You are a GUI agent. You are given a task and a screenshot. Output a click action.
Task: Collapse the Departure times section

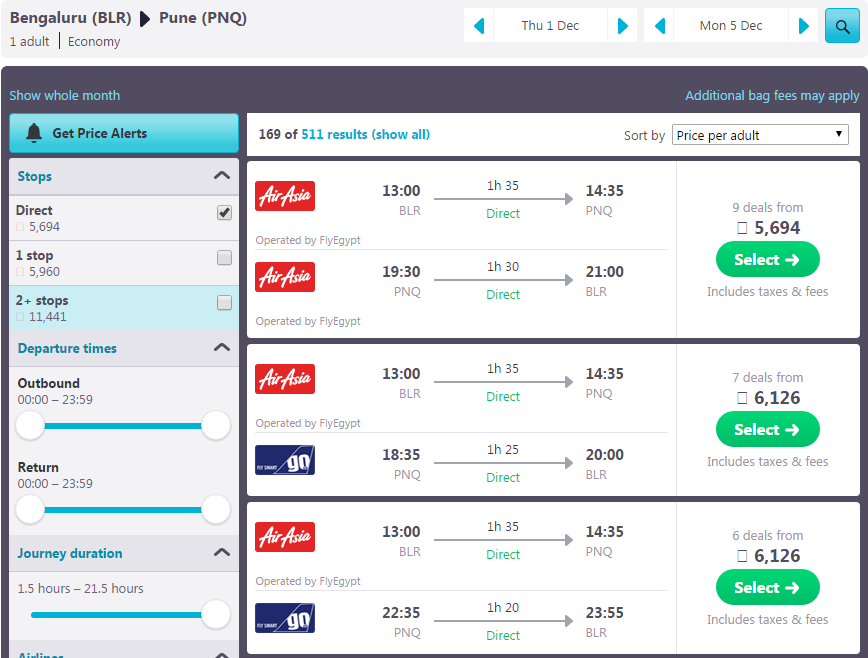[221, 348]
